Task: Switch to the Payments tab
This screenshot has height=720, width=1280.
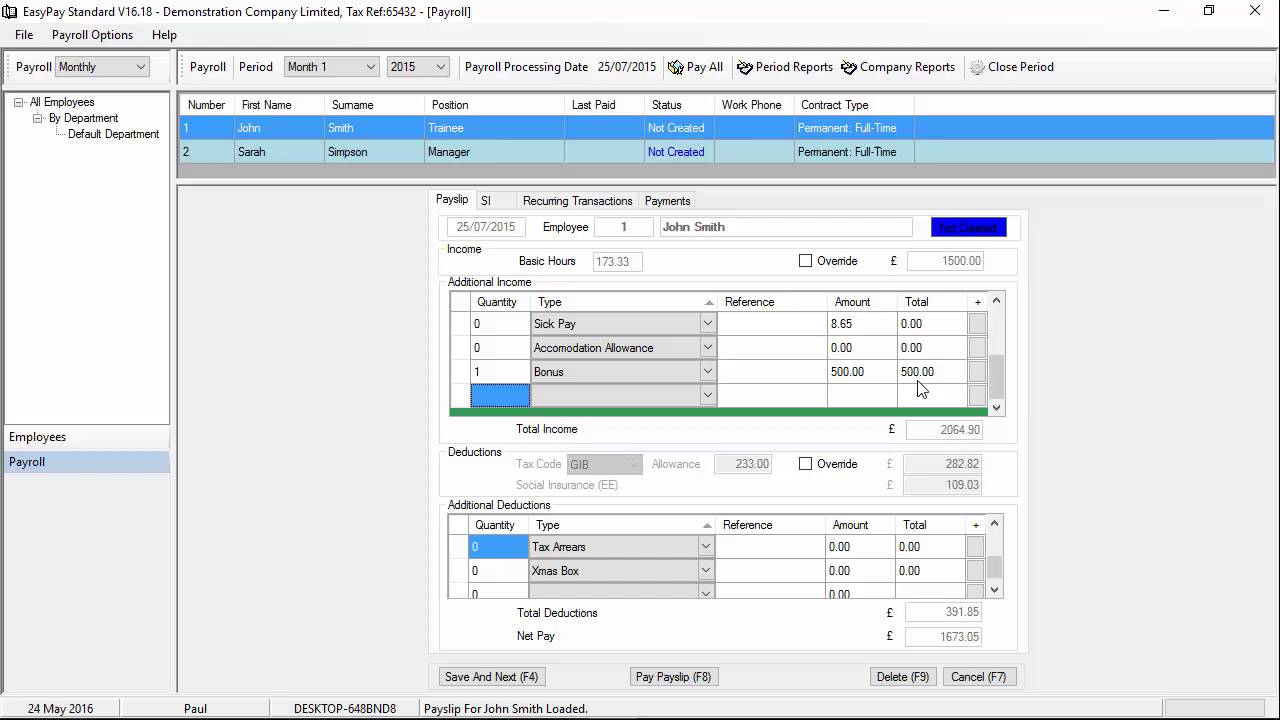Action: pos(667,201)
